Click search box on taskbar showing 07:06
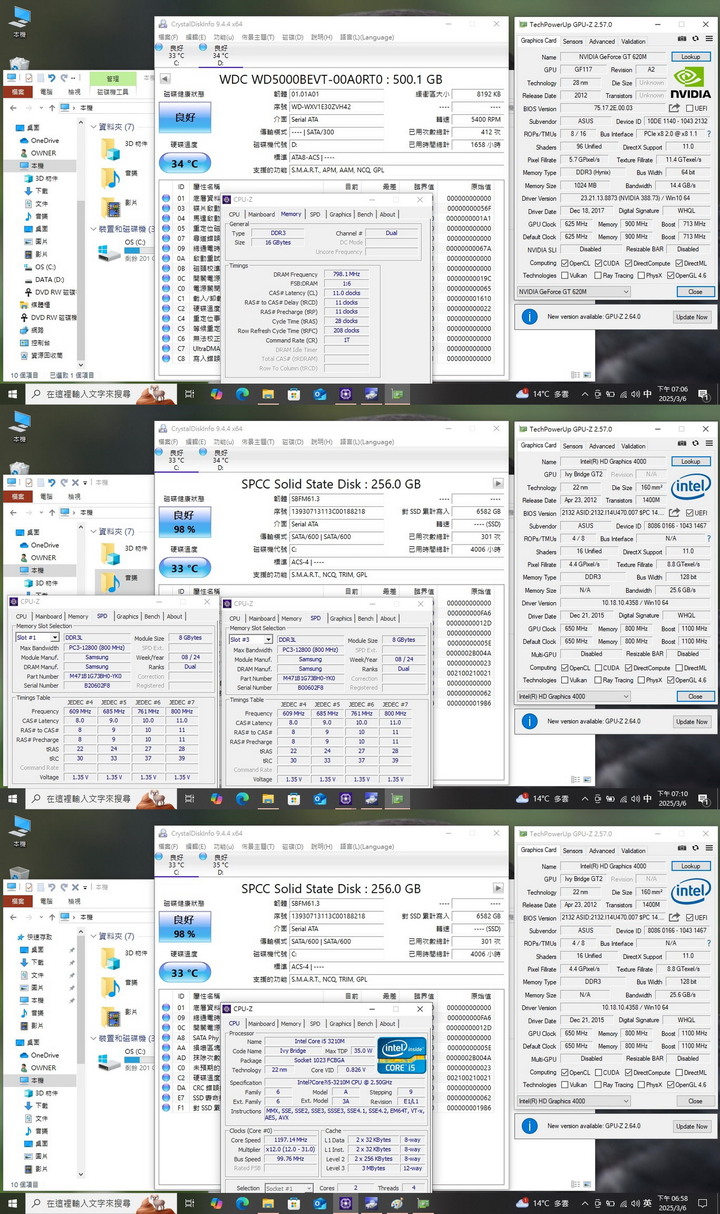The width and height of the screenshot is (720, 1214). tap(100, 394)
